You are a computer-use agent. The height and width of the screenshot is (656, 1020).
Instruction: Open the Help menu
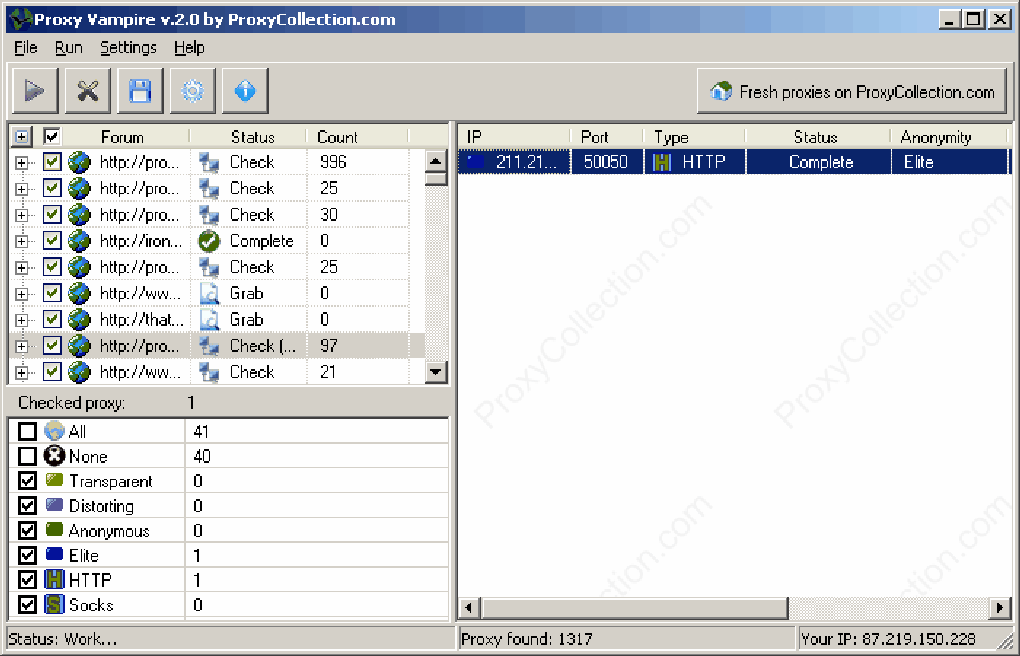pyautogui.click(x=189, y=48)
